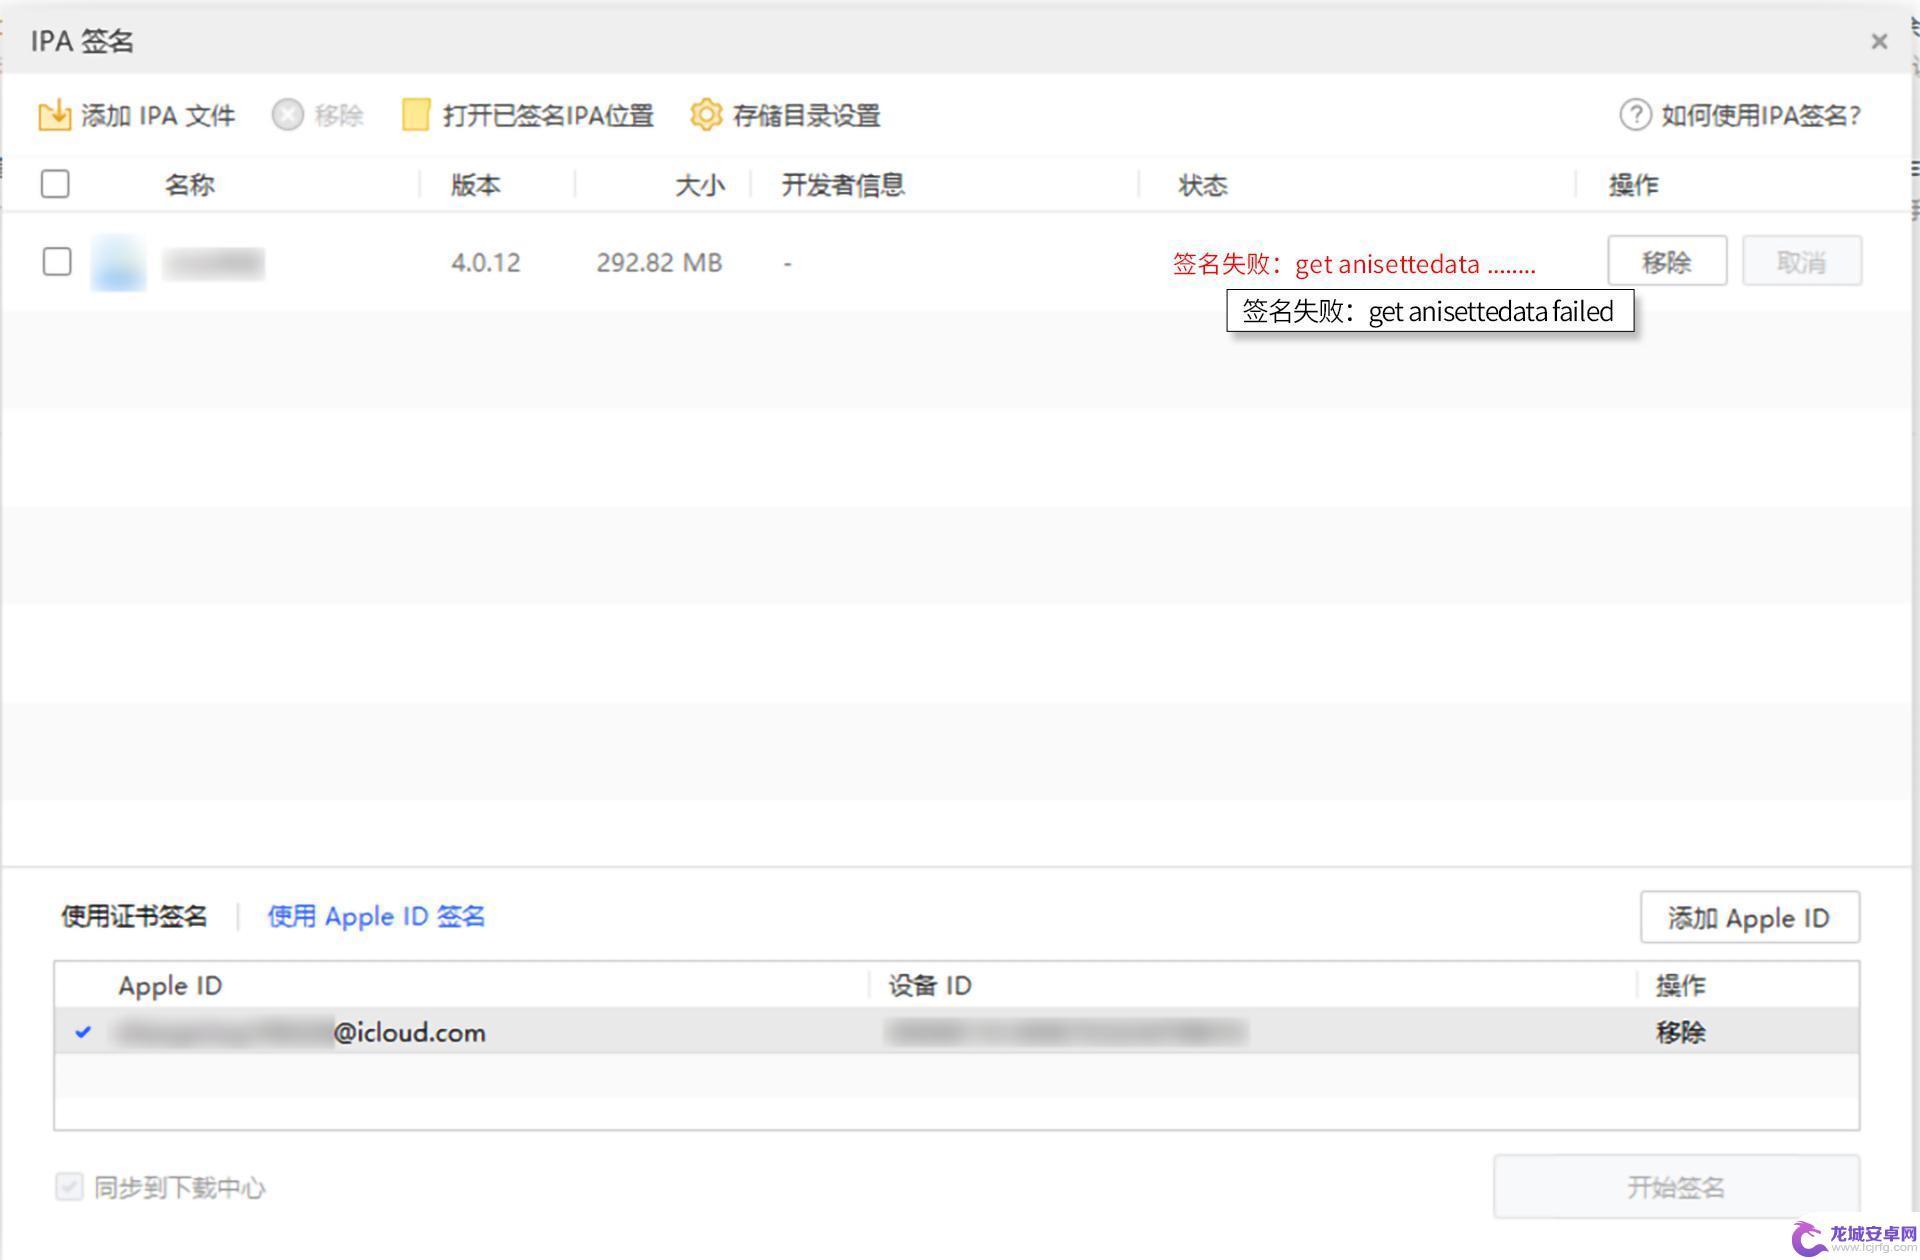Remove the iCloud Apple ID entry
Screen dimensions: 1920x1260
point(1680,1032)
